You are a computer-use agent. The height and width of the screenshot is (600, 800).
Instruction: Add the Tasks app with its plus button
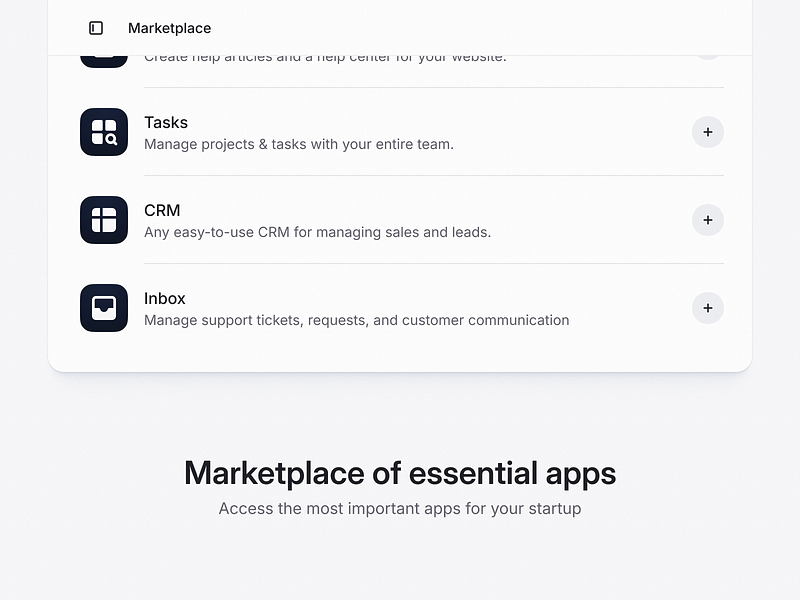click(708, 132)
